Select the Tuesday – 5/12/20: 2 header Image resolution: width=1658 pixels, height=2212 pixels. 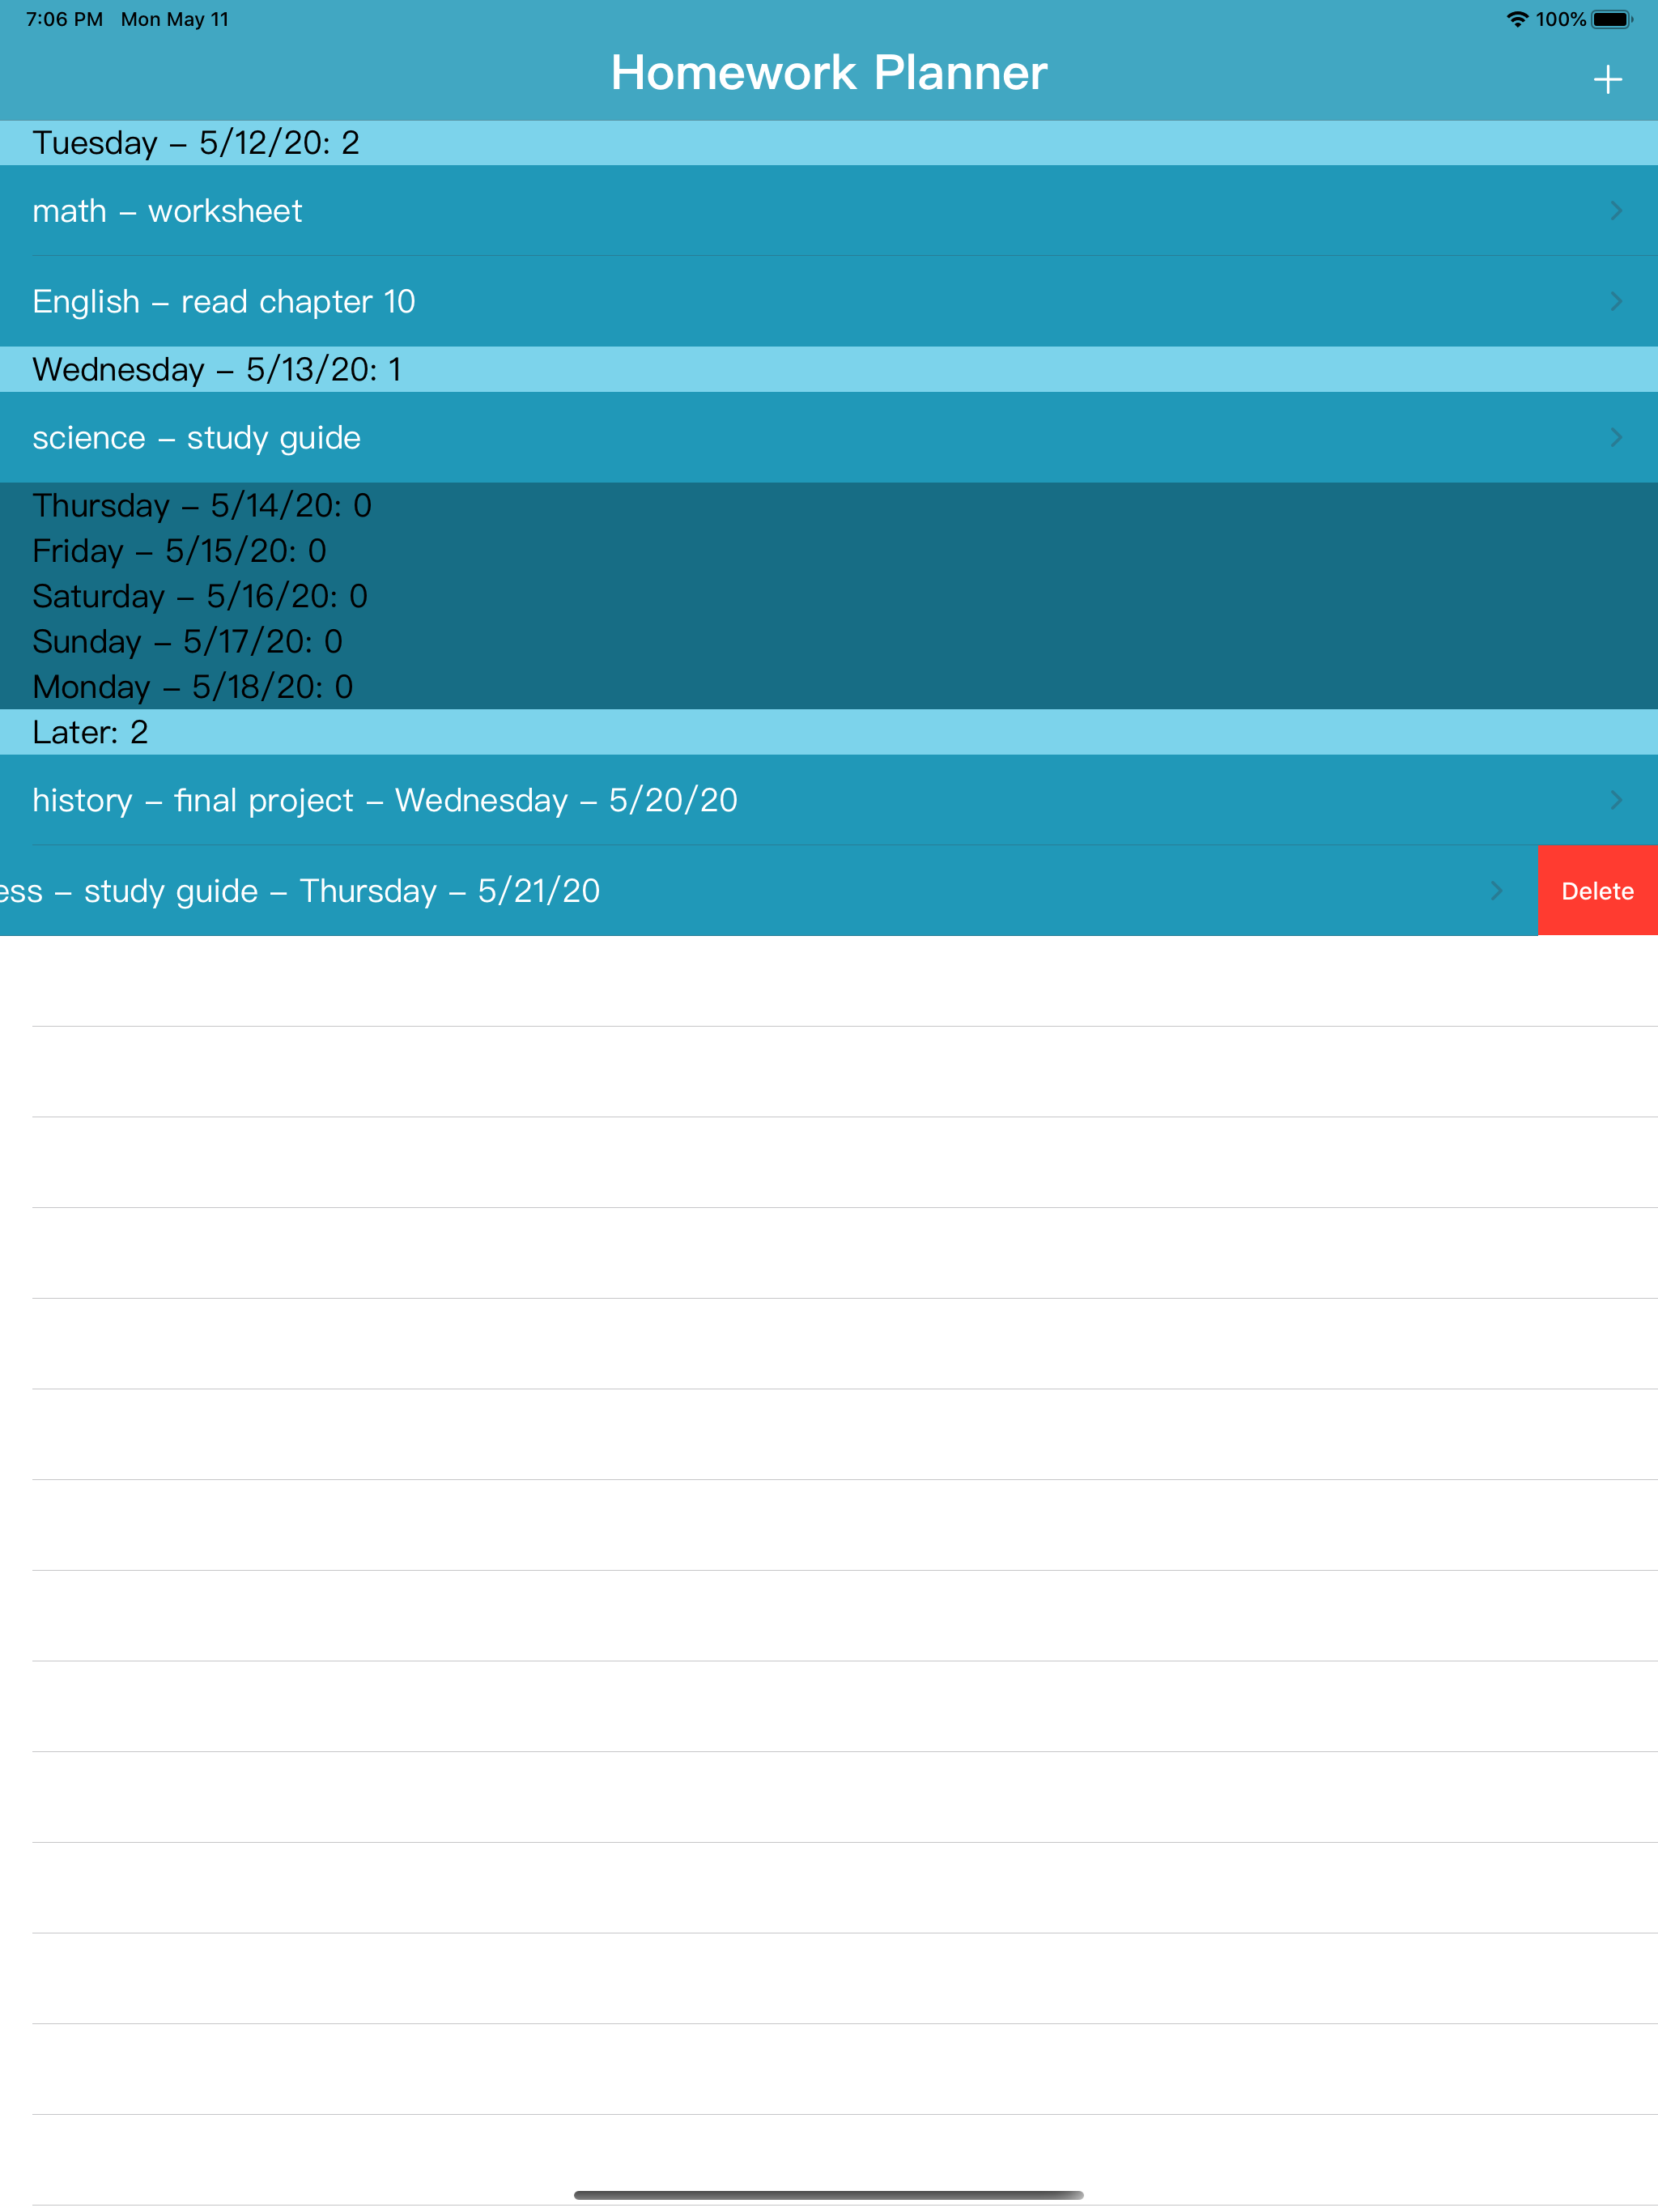(829, 143)
